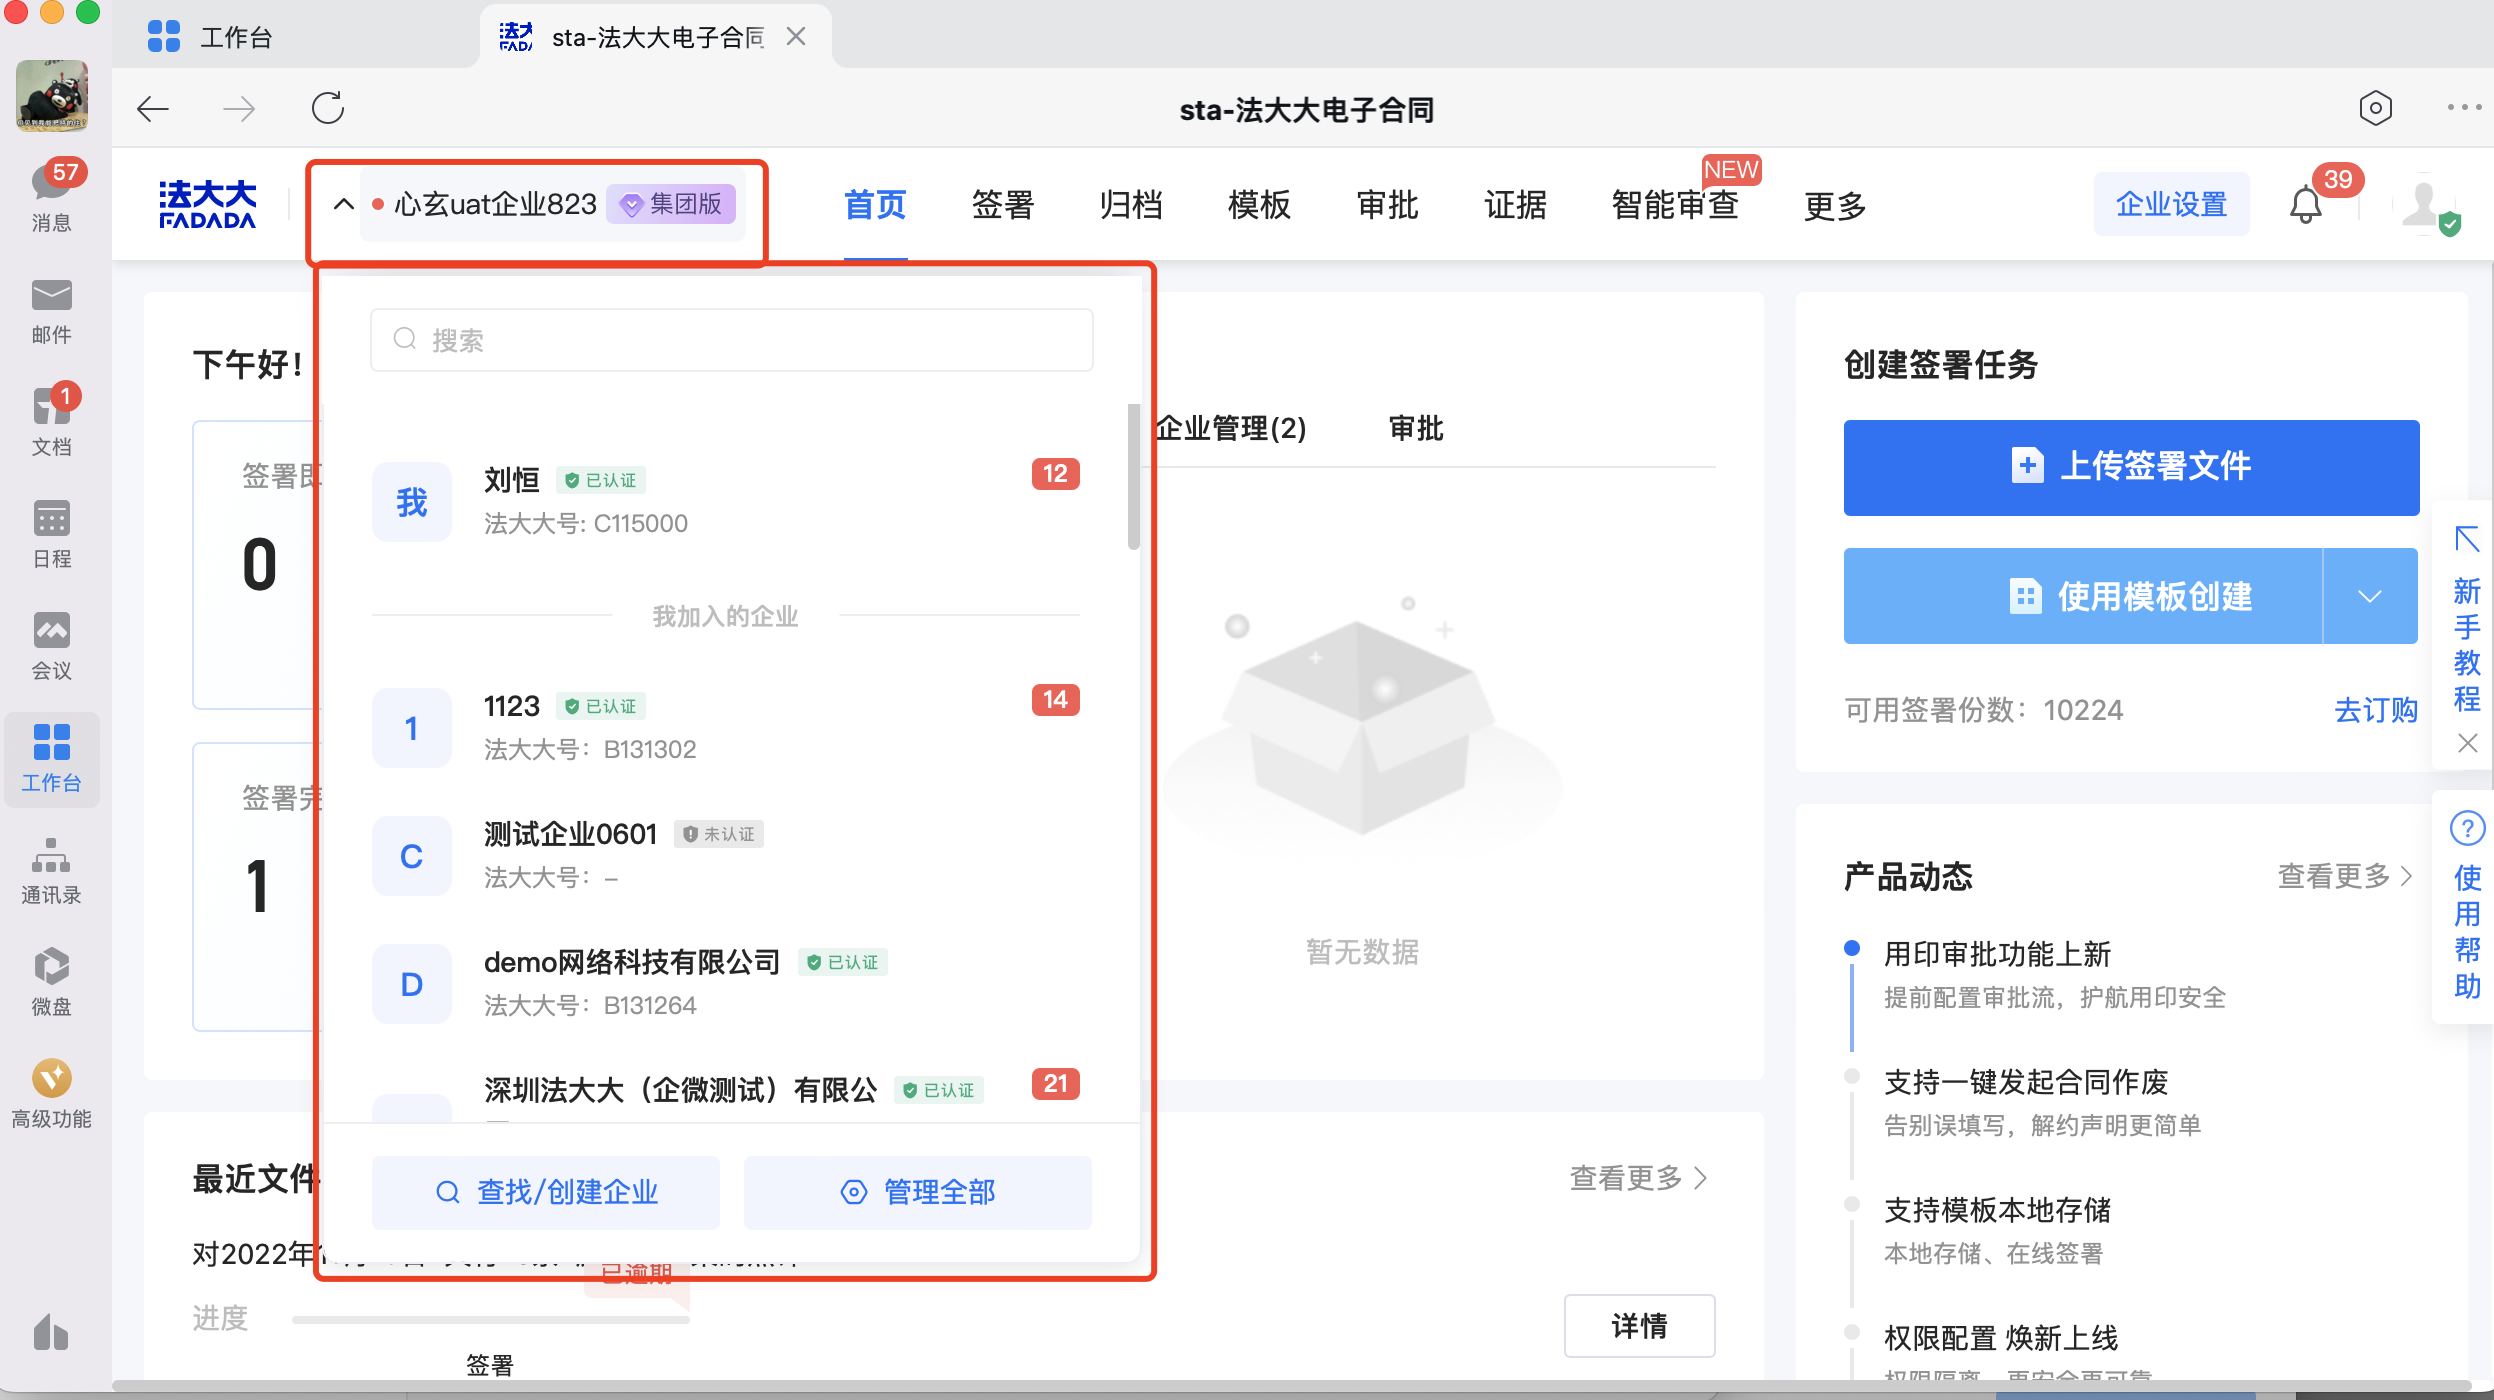The height and width of the screenshot is (1400, 2494).
Task: Follow the 去订购 link
Action: (x=2376, y=710)
